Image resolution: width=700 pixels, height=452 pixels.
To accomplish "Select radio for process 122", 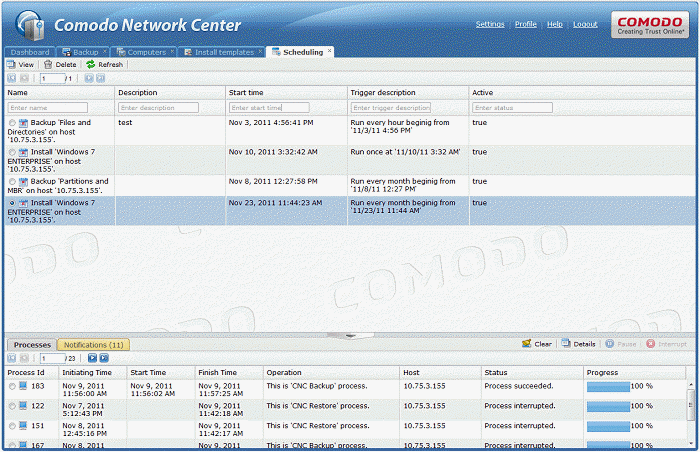I will (x=12, y=406).
